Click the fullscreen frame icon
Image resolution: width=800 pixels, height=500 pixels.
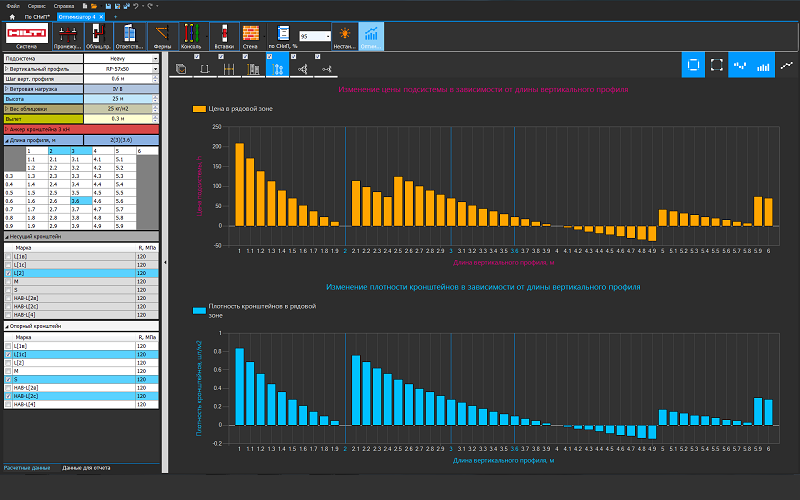[x=717, y=65]
